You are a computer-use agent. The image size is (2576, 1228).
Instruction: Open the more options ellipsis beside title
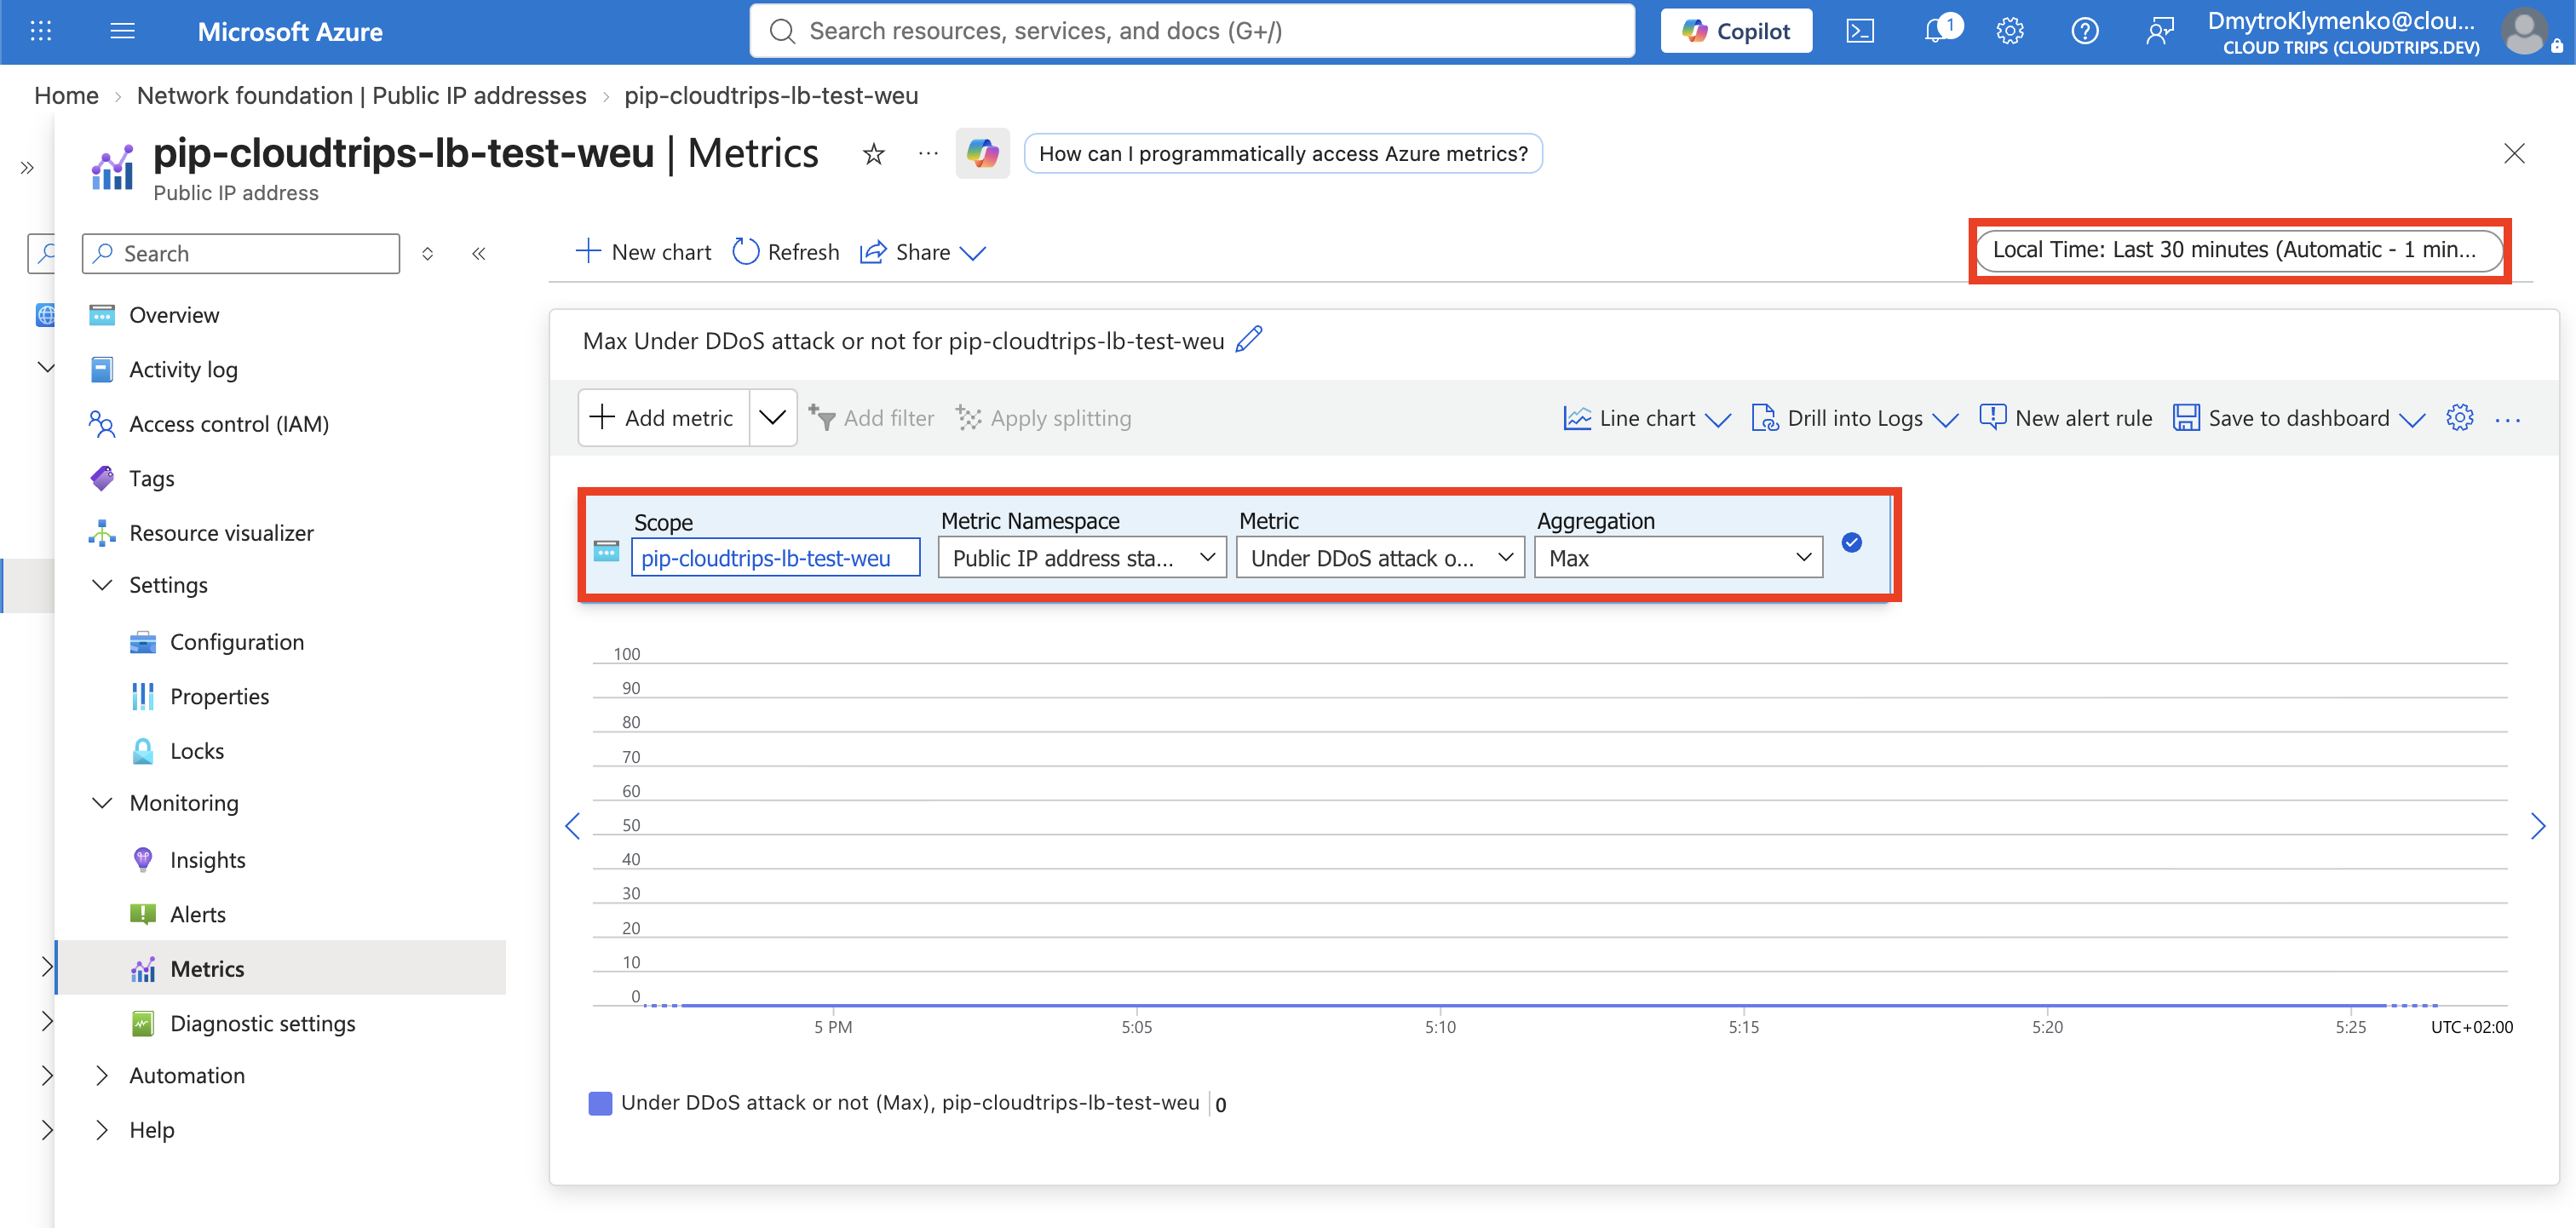point(928,154)
